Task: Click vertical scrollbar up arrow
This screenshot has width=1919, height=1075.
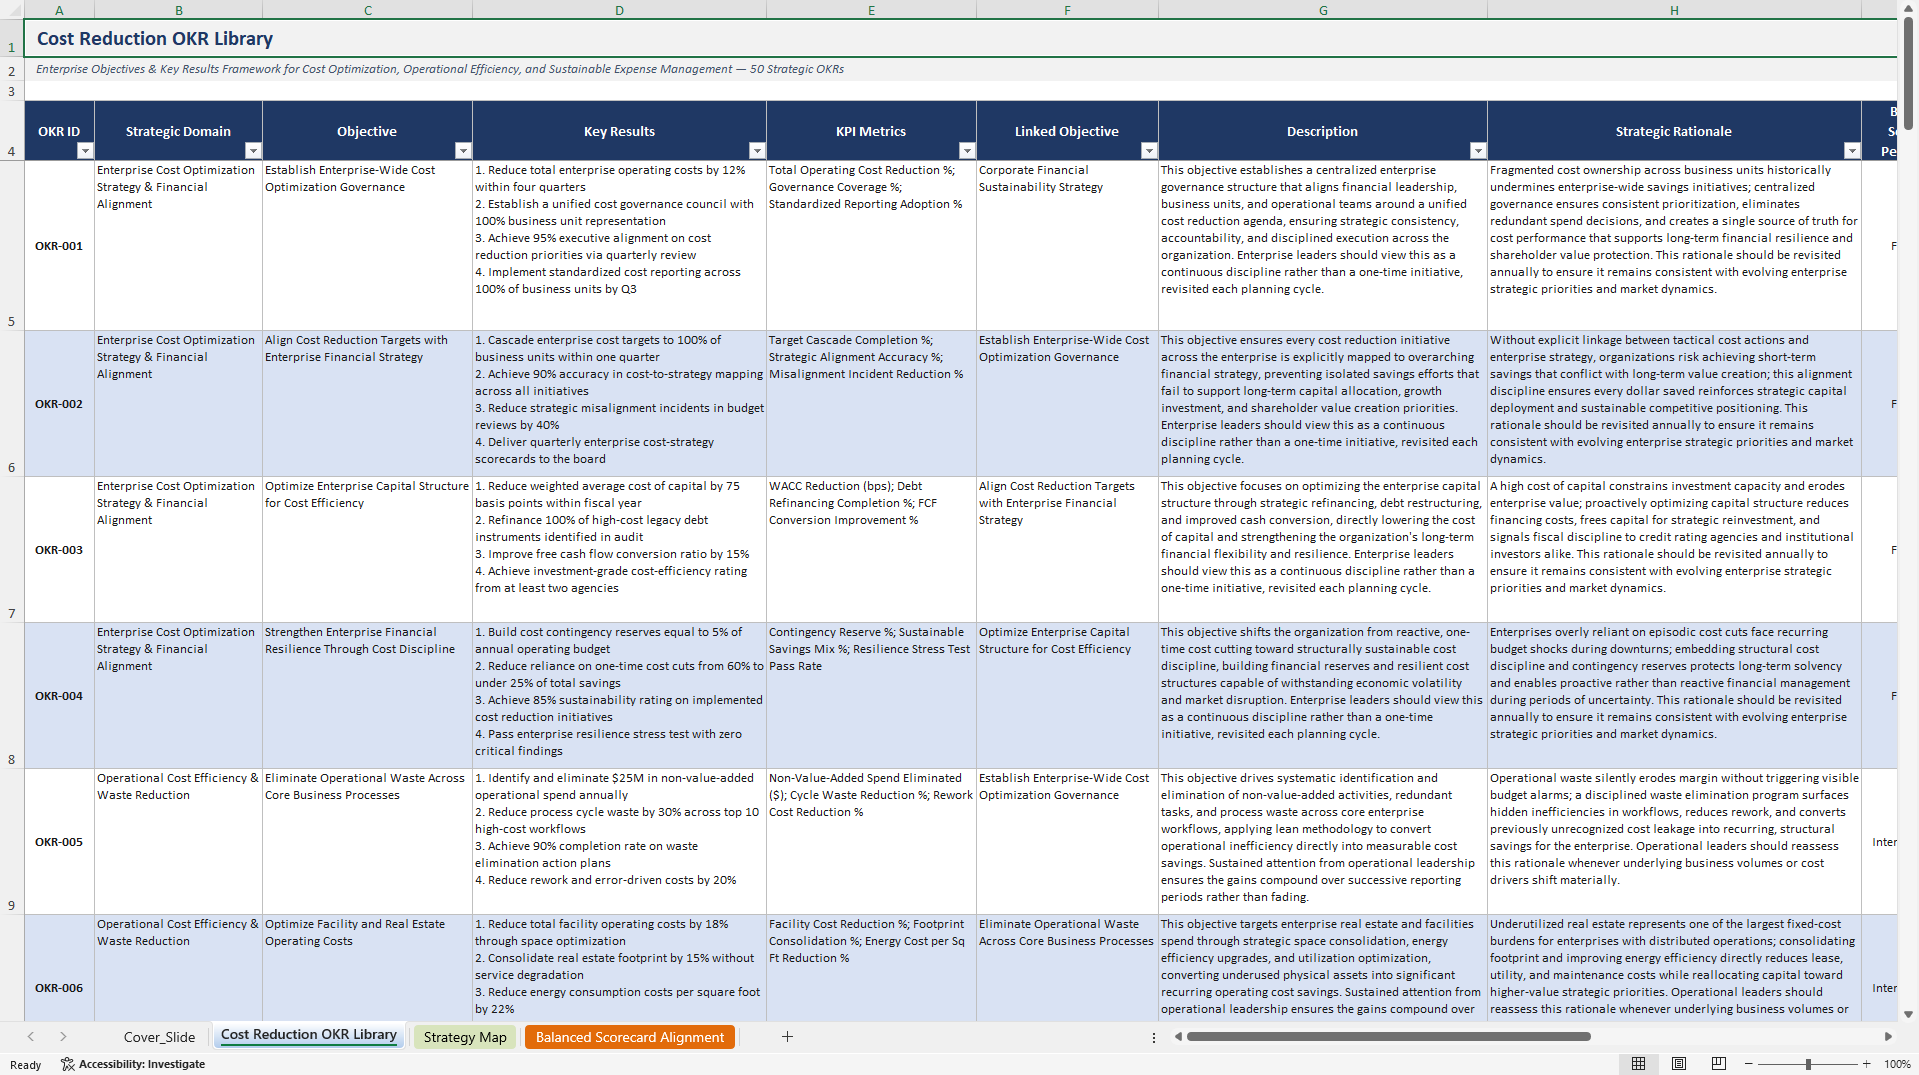Action: tap(1908, 9)
